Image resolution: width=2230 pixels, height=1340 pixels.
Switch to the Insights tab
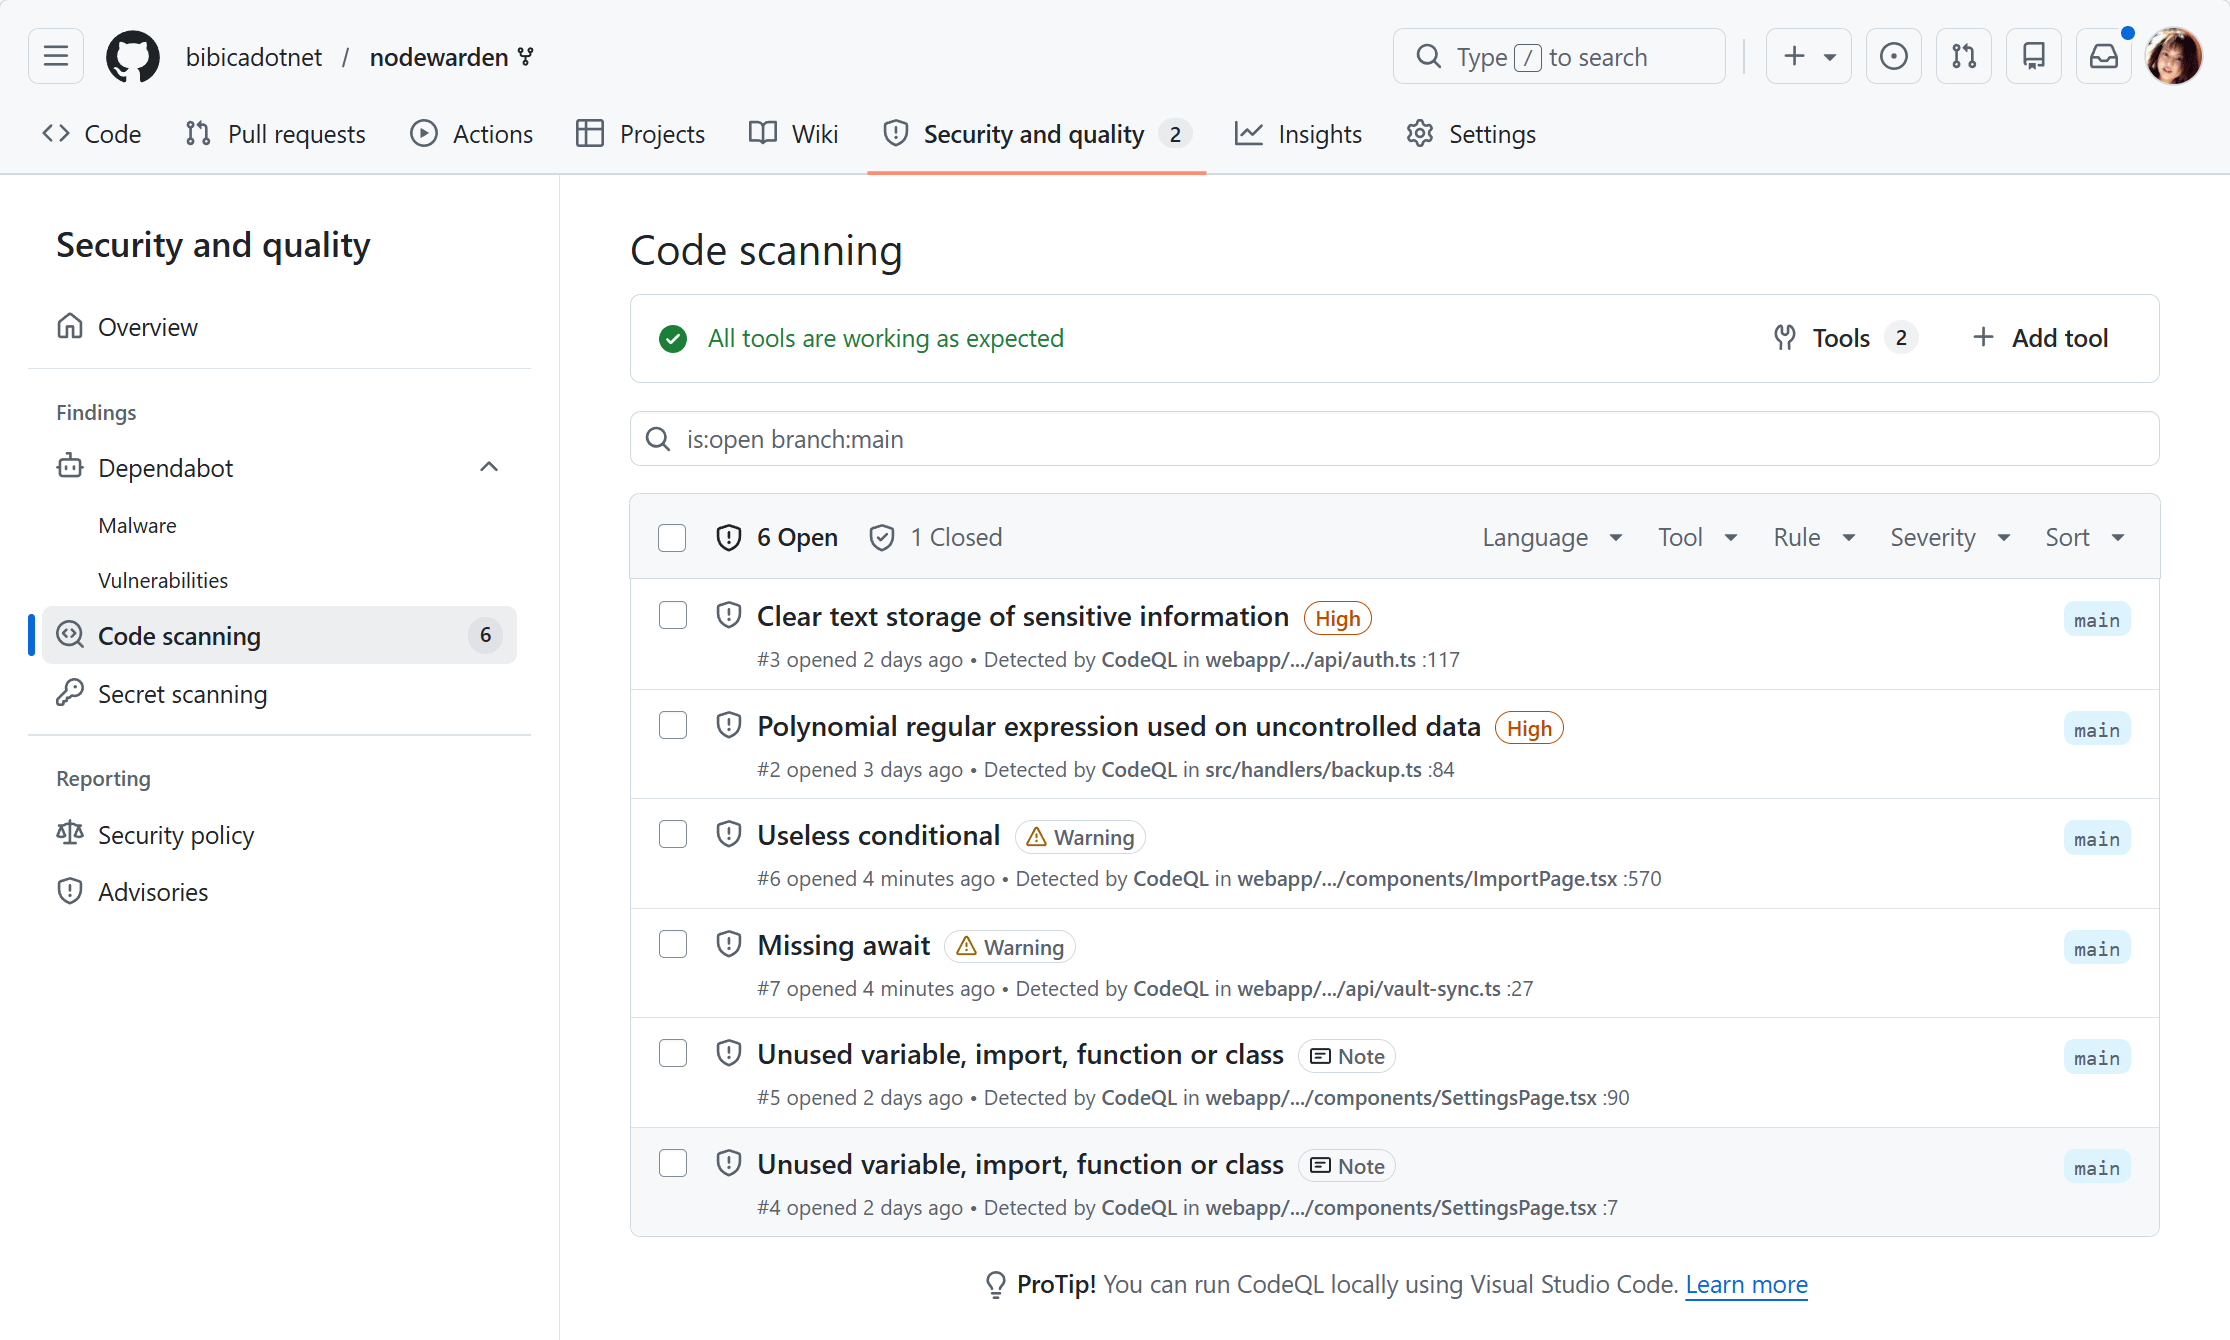pyautogui.click(x=1298, y=134)
